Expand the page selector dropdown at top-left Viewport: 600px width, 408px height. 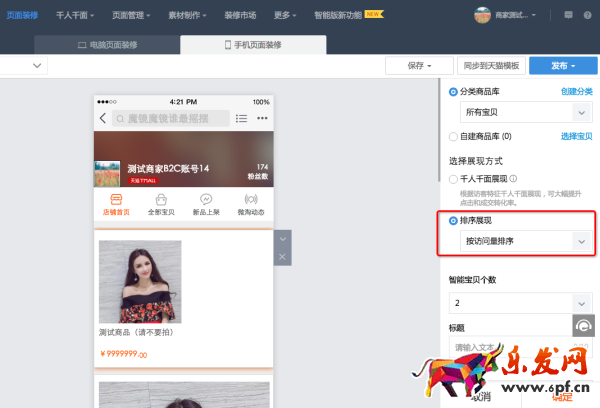(37, 65)
